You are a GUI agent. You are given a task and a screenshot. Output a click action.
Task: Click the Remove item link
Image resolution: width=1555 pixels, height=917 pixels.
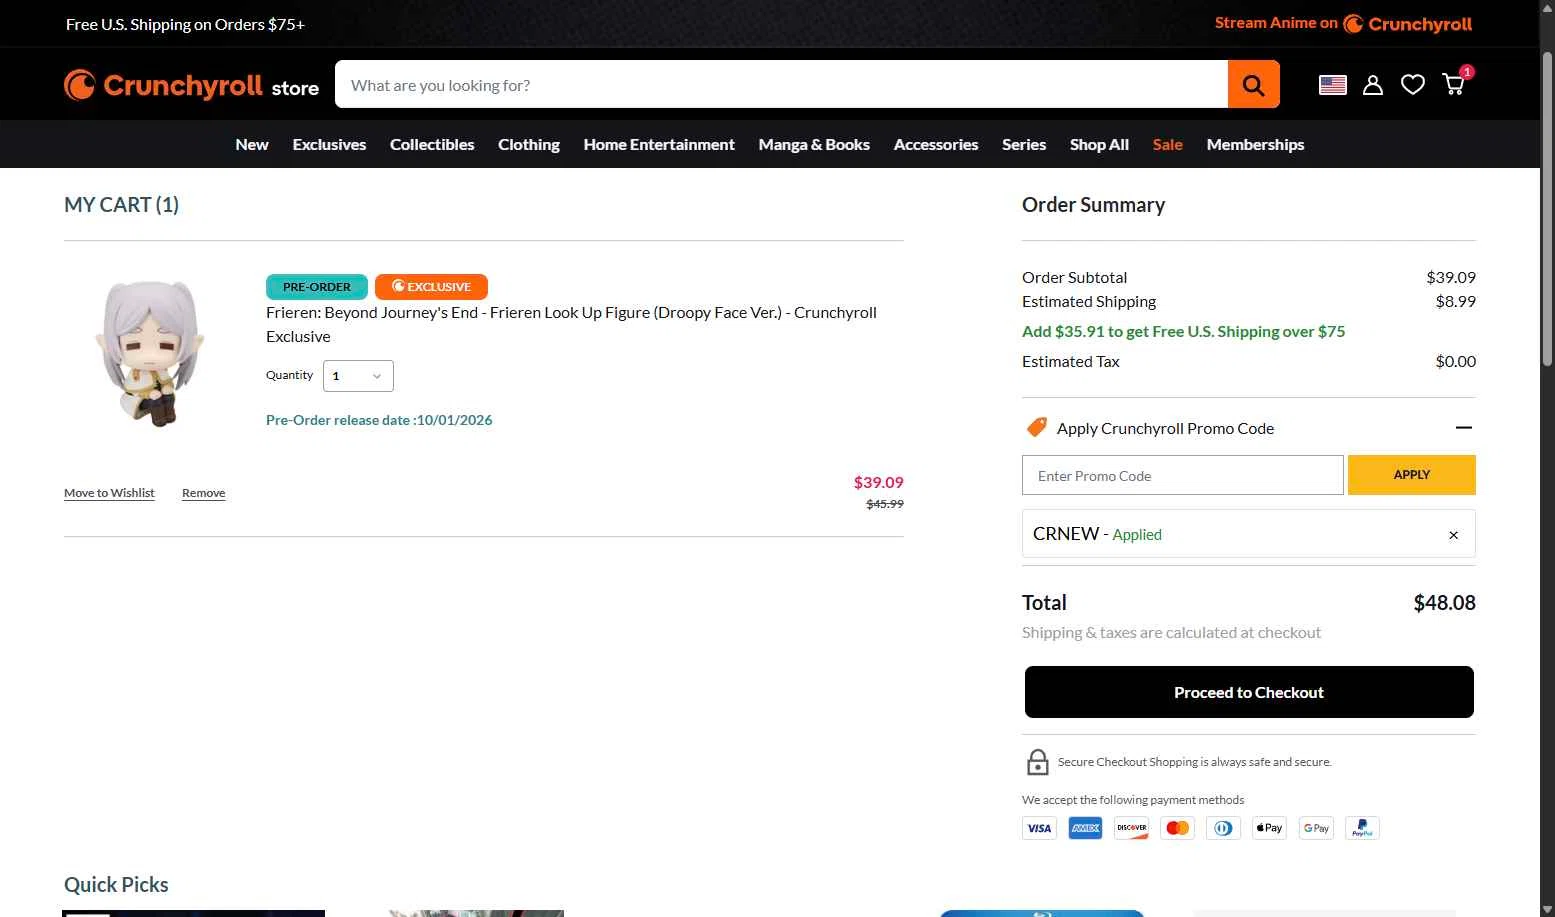coord(203,493)
